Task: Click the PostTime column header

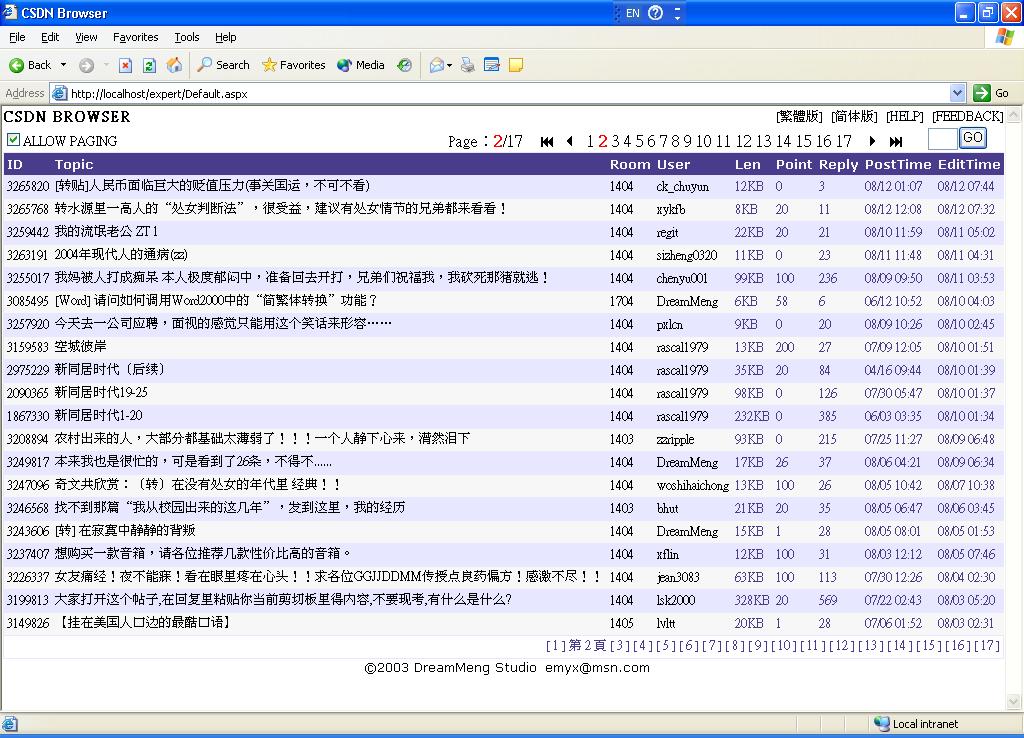Action: 898,165
